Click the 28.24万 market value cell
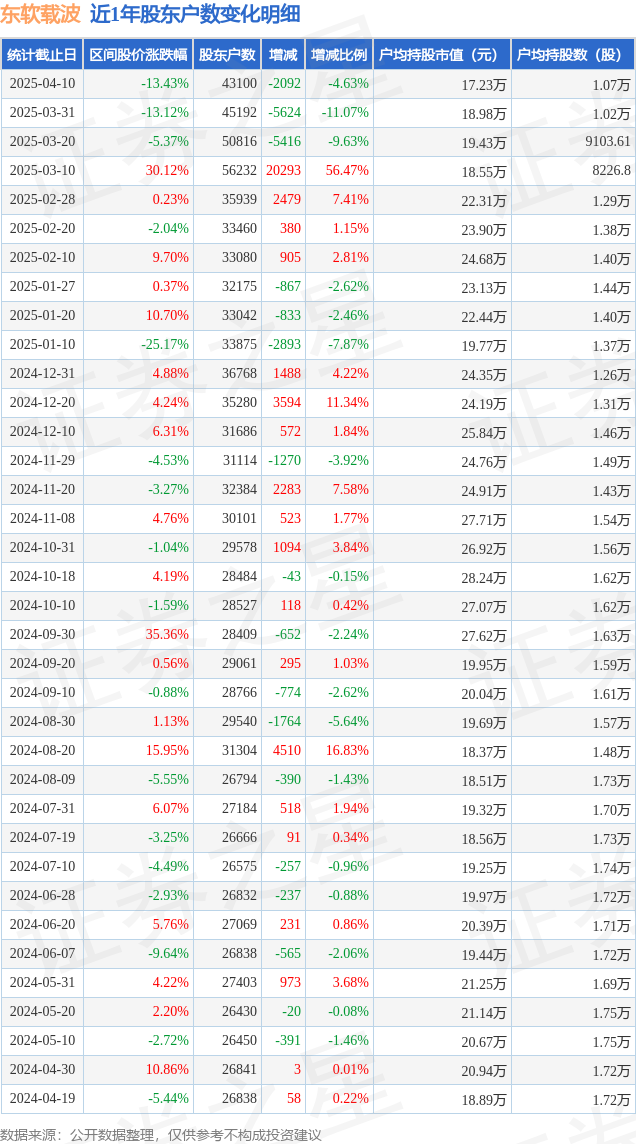This screenshot has height=1144, width=636. (485, 576)
